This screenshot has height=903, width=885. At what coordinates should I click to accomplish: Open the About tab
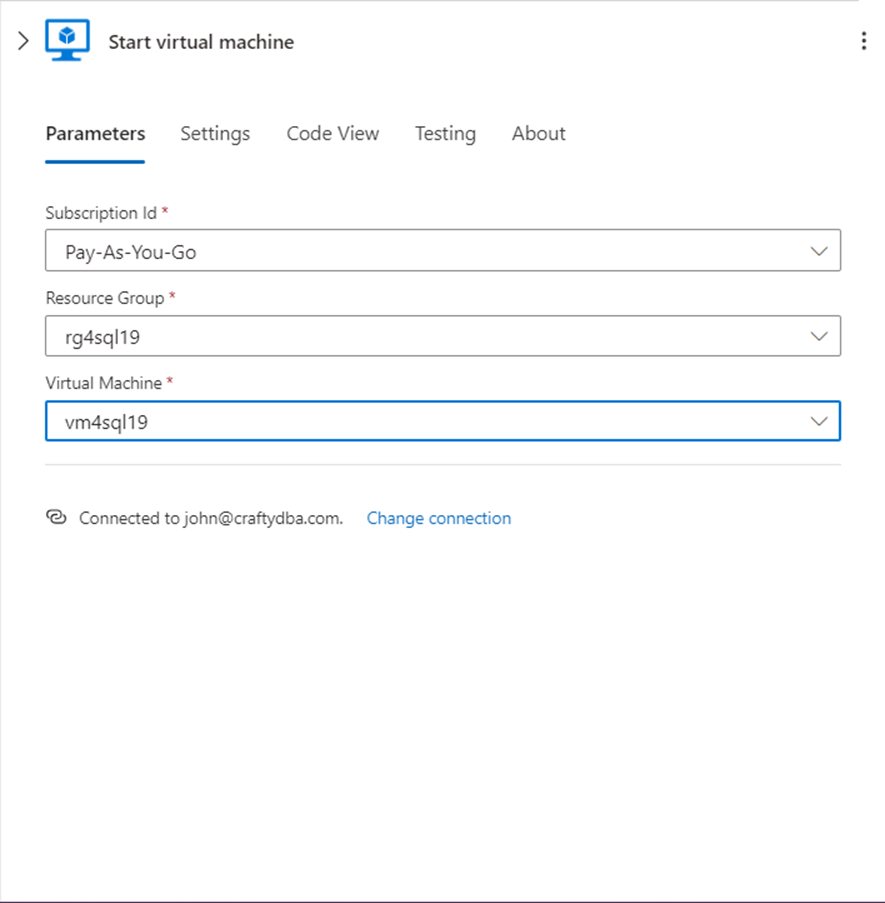(539, 134)
